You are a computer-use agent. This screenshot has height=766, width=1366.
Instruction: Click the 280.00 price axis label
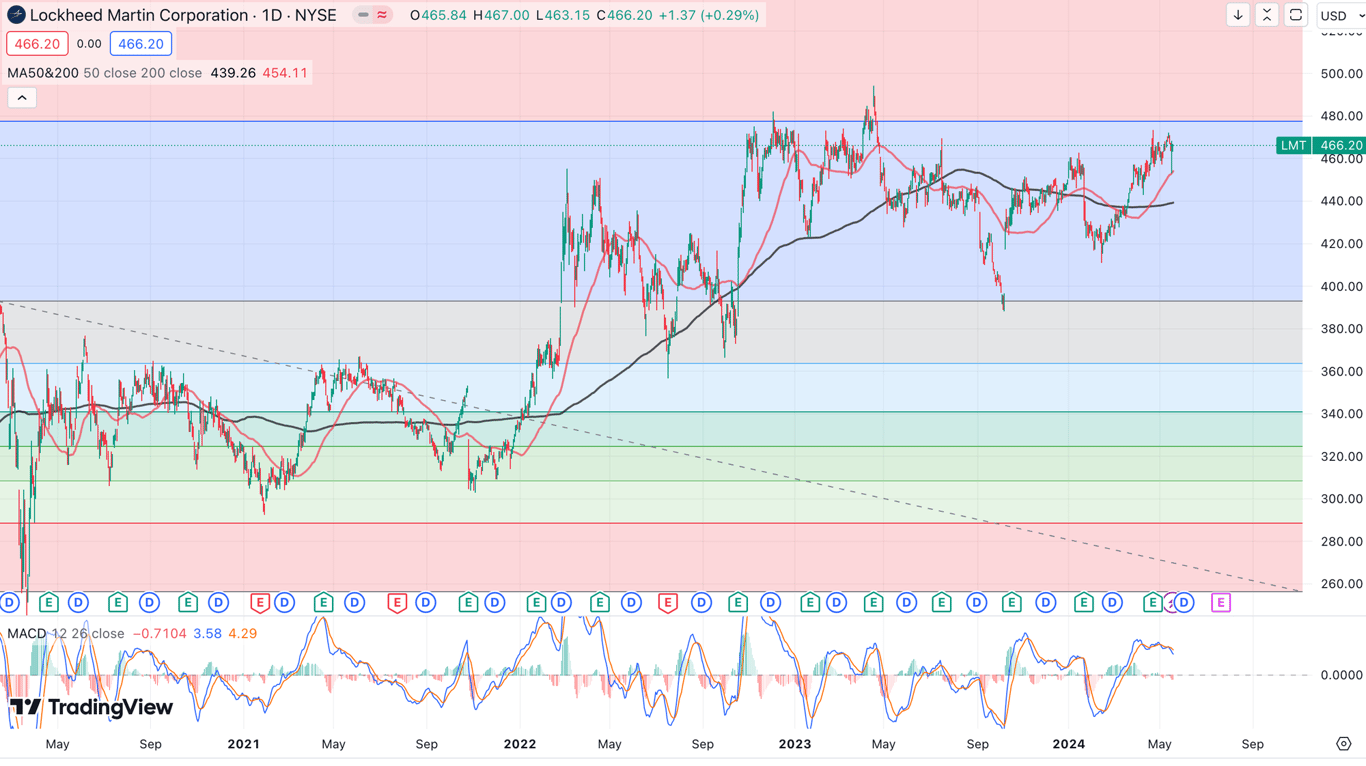pos(1341,541)
